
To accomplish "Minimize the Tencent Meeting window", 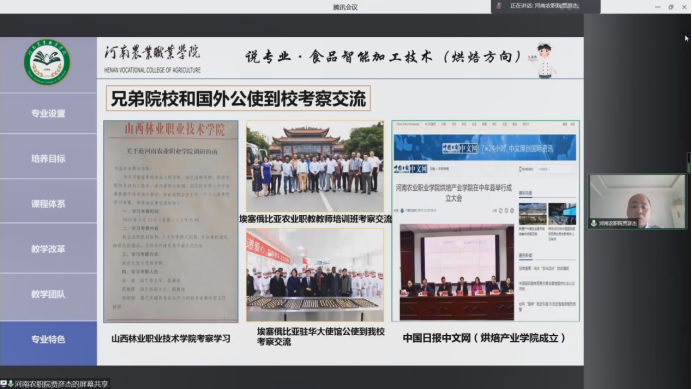I will (x=657, y=7).
